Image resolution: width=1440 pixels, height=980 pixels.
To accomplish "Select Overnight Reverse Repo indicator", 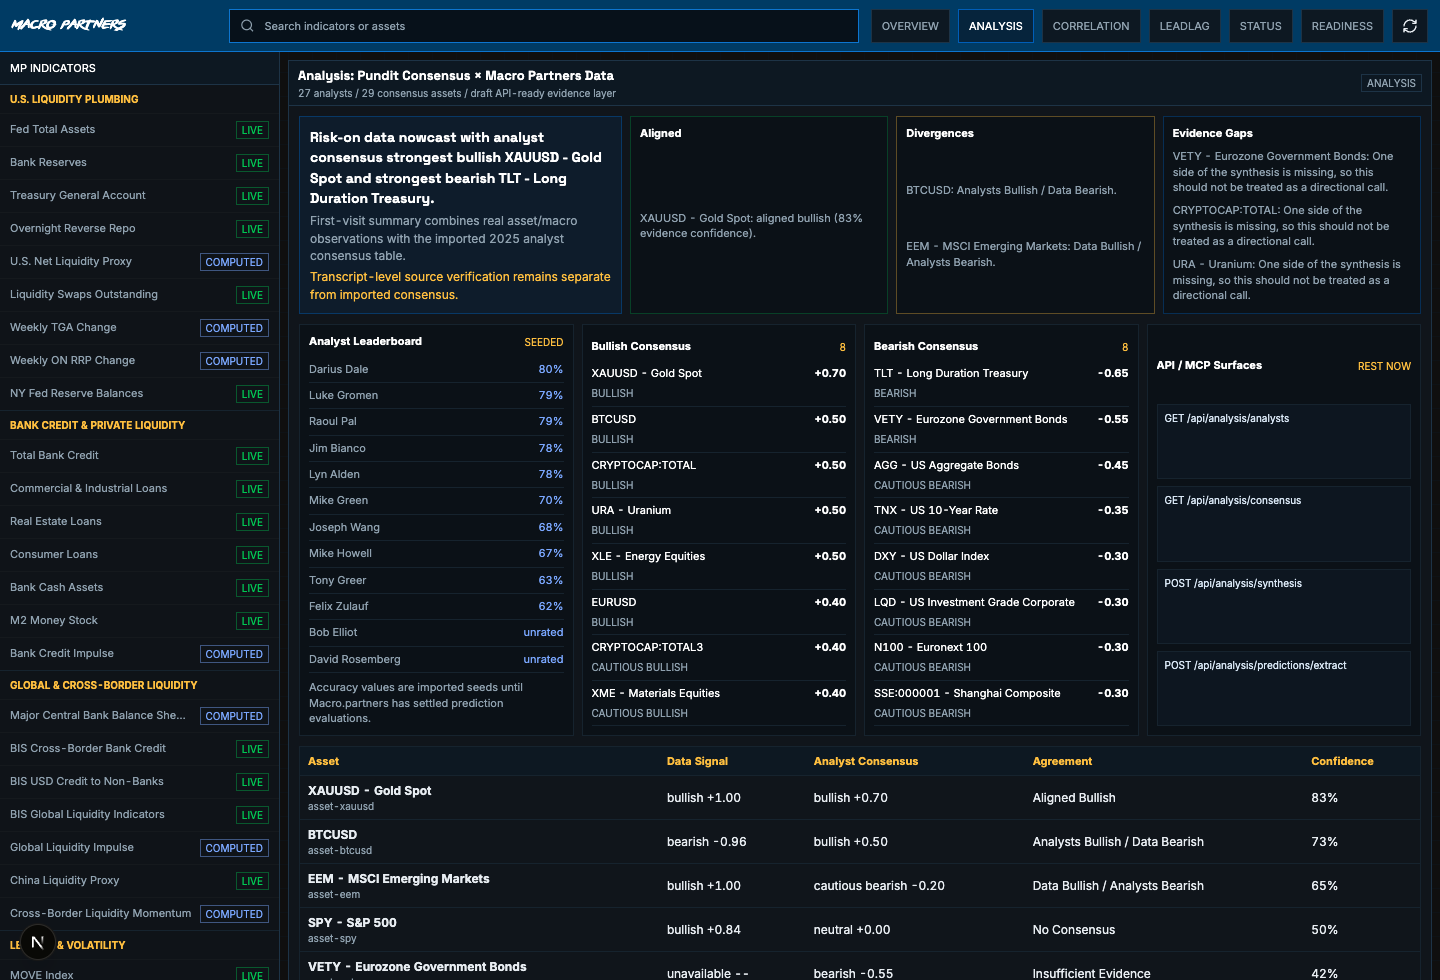I will [x=139, y=229].
